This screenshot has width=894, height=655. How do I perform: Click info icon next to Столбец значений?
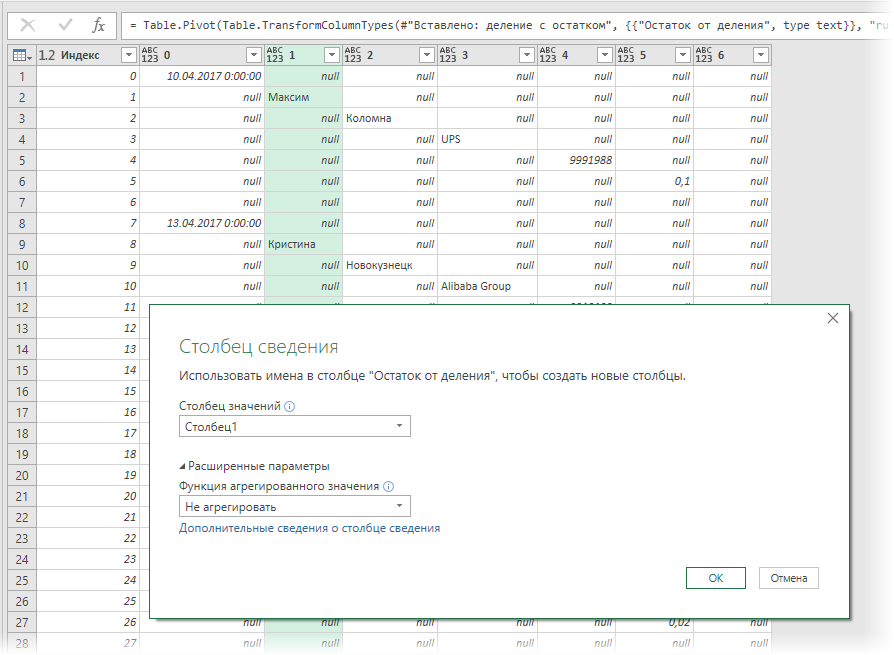point(290,406)
